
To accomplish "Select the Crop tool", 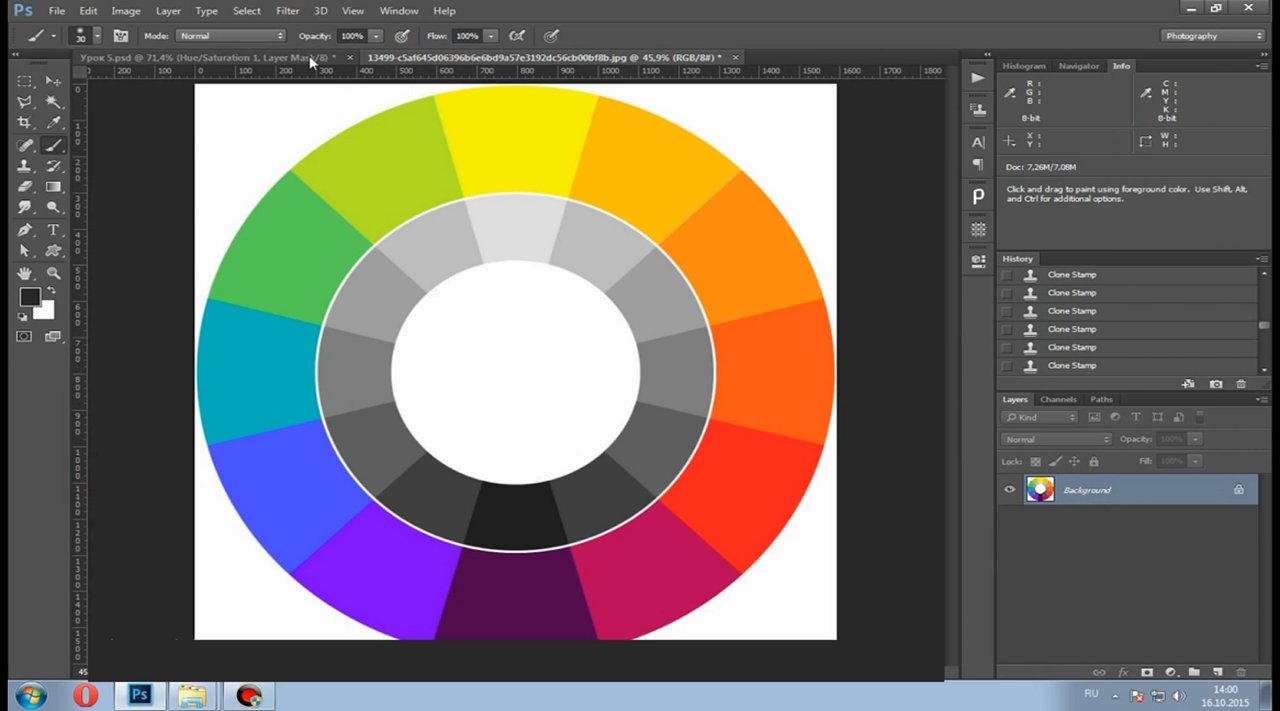I will [x=25, y=123].
